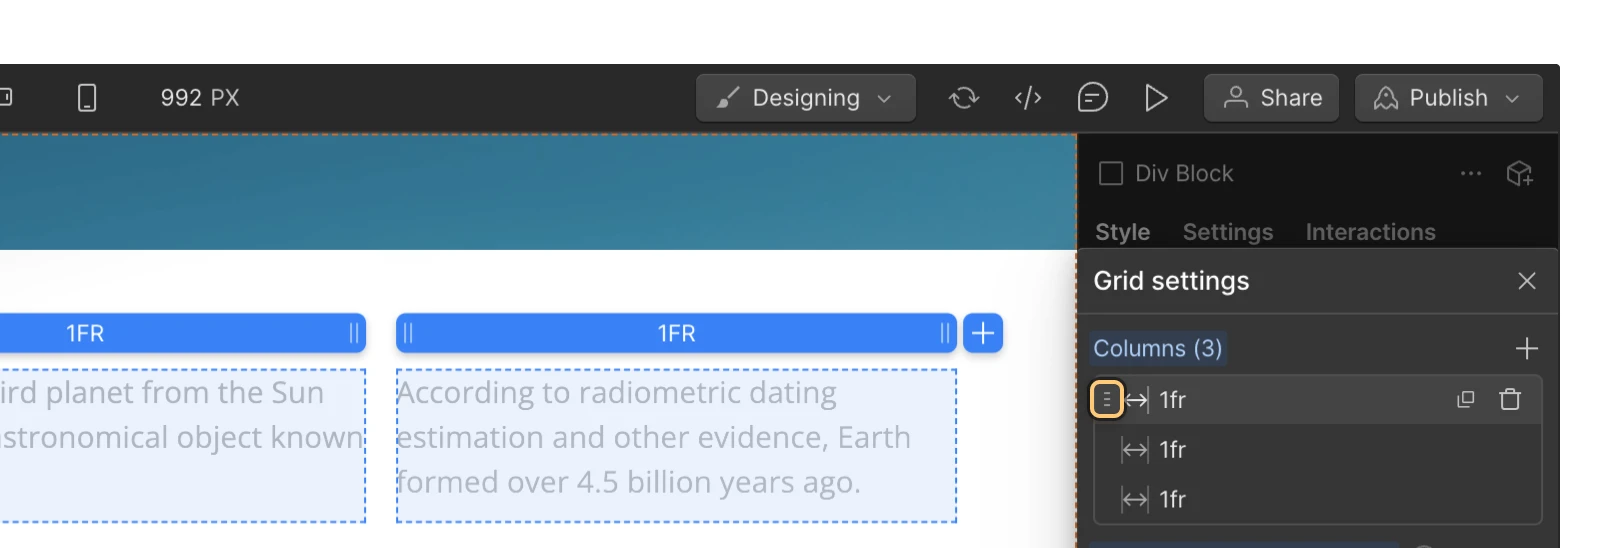Close the Grid settings panel

point(1526,281)
